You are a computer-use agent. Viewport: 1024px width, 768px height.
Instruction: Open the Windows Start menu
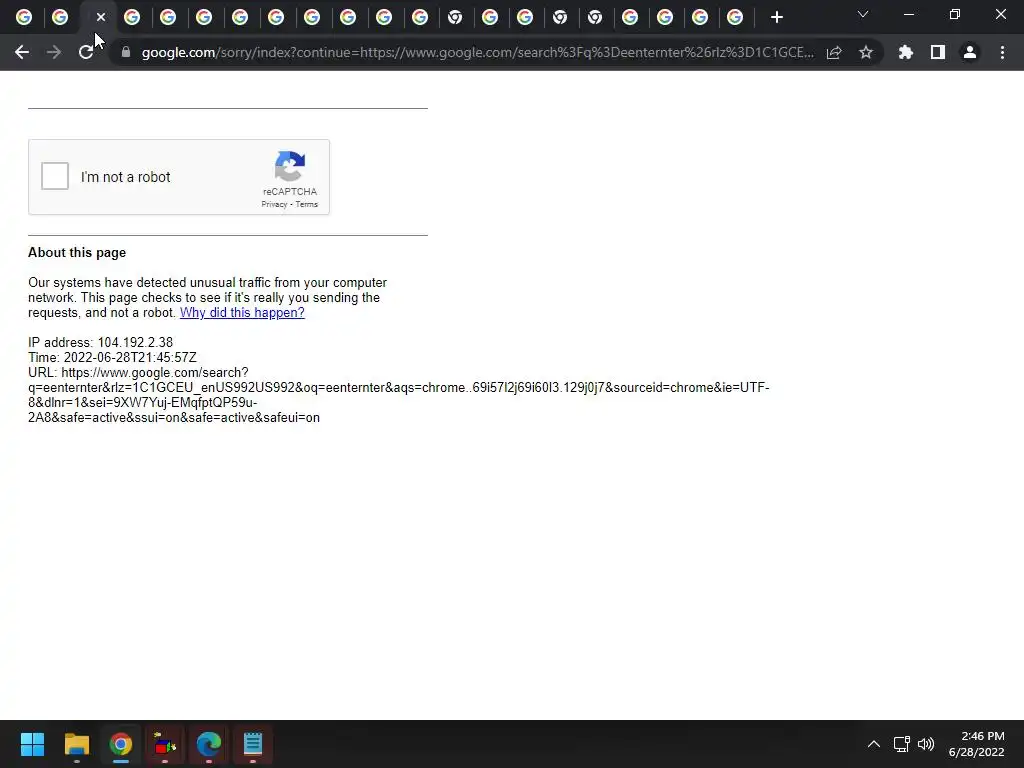(32, 744)
